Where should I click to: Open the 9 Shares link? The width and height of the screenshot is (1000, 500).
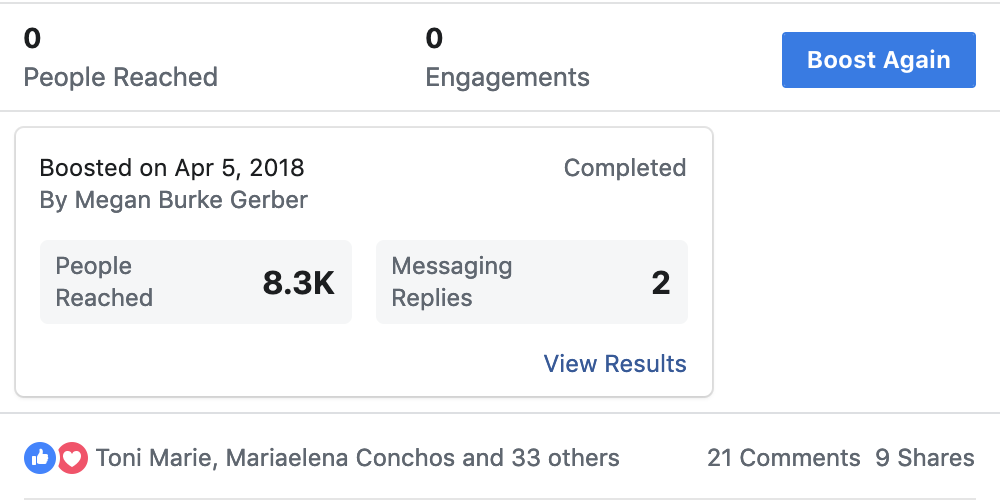point(924,458)
